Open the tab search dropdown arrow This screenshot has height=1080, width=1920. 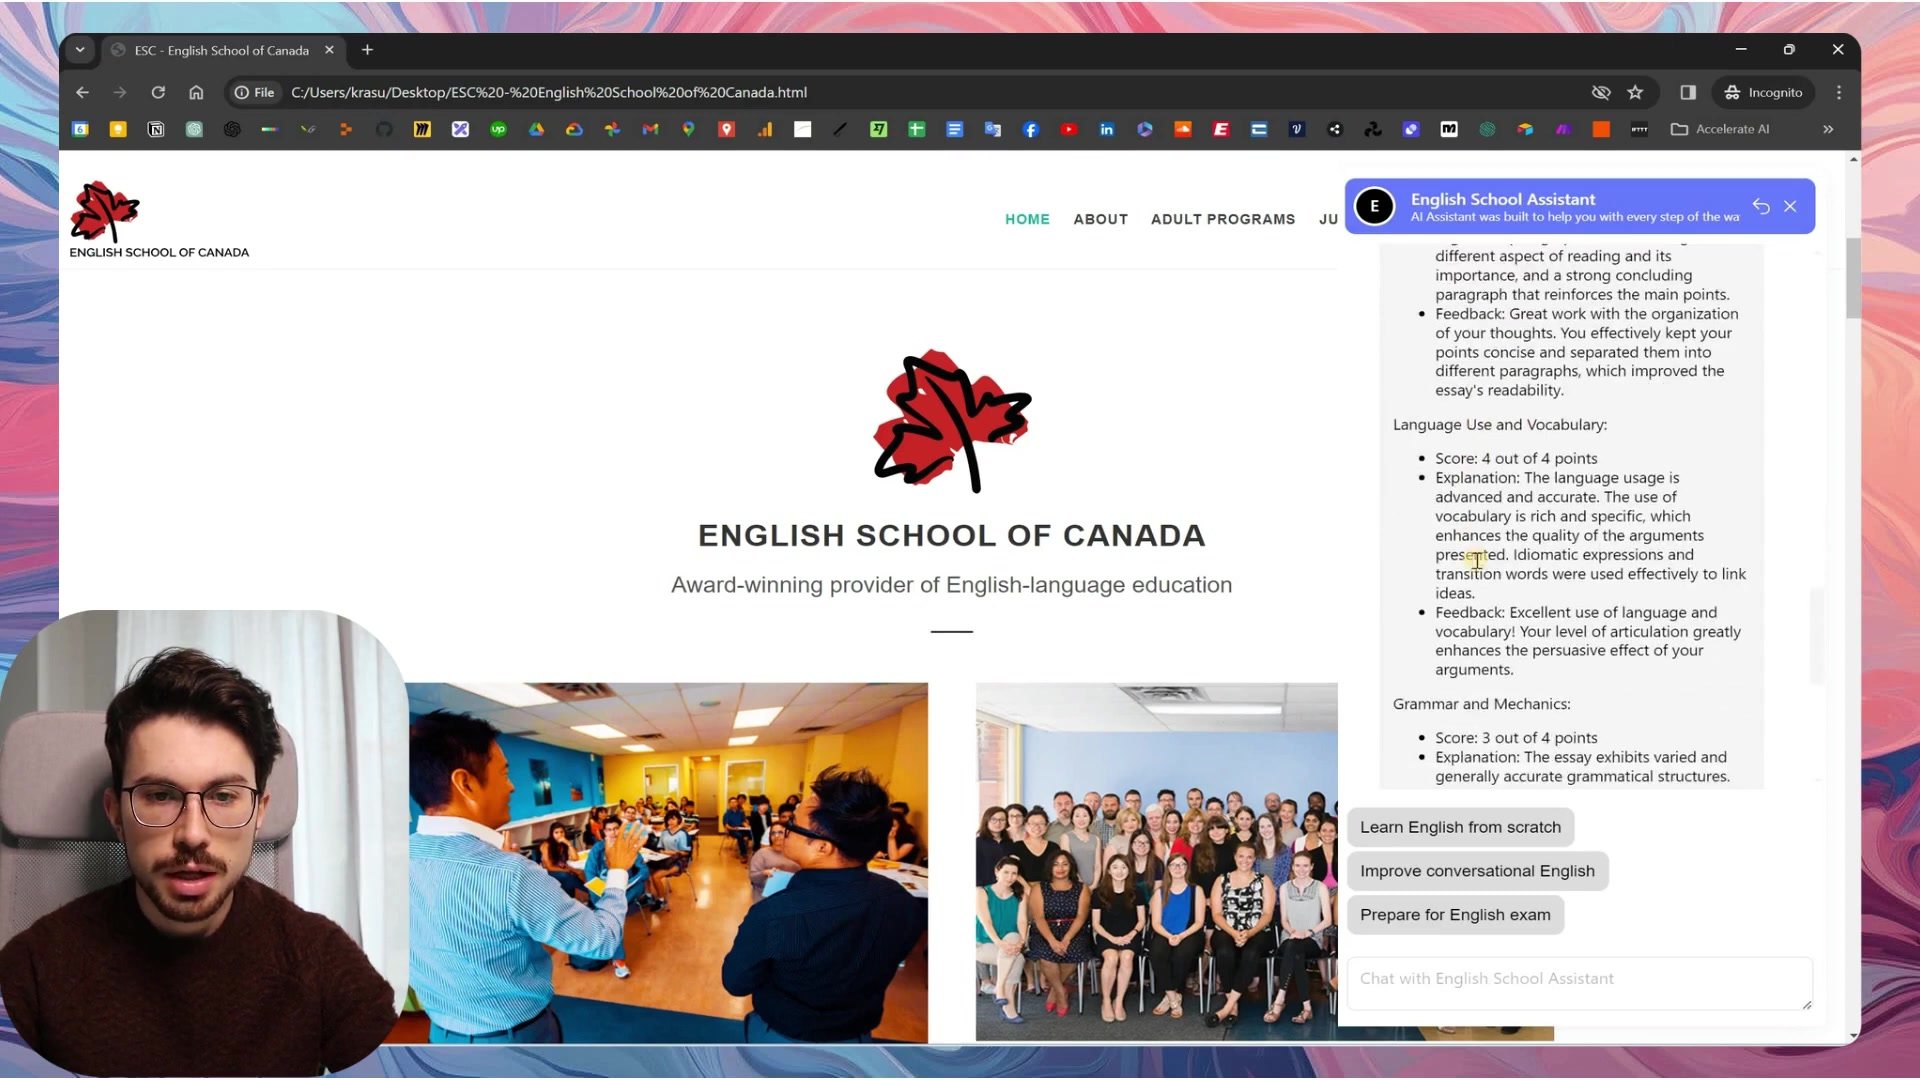pos(80,50)
